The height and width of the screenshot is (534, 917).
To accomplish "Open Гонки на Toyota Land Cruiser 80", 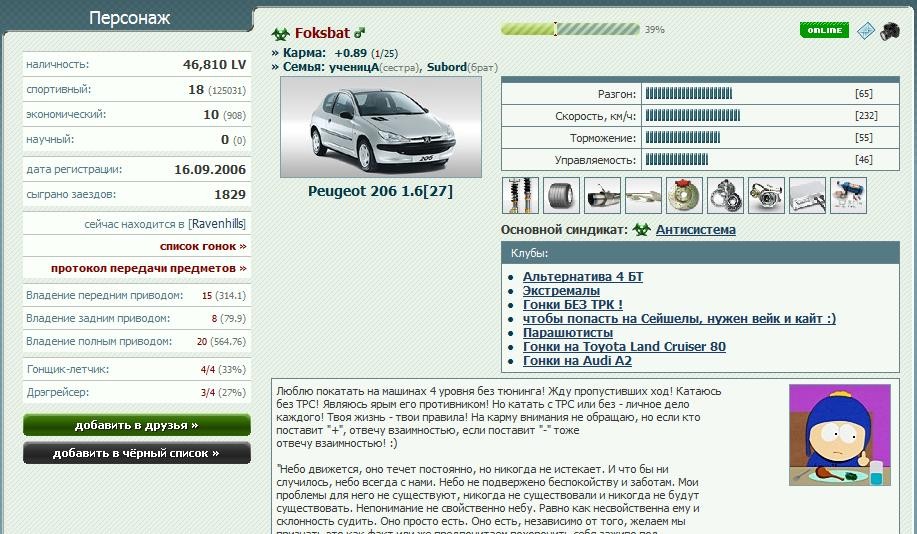I will (624, 347).
